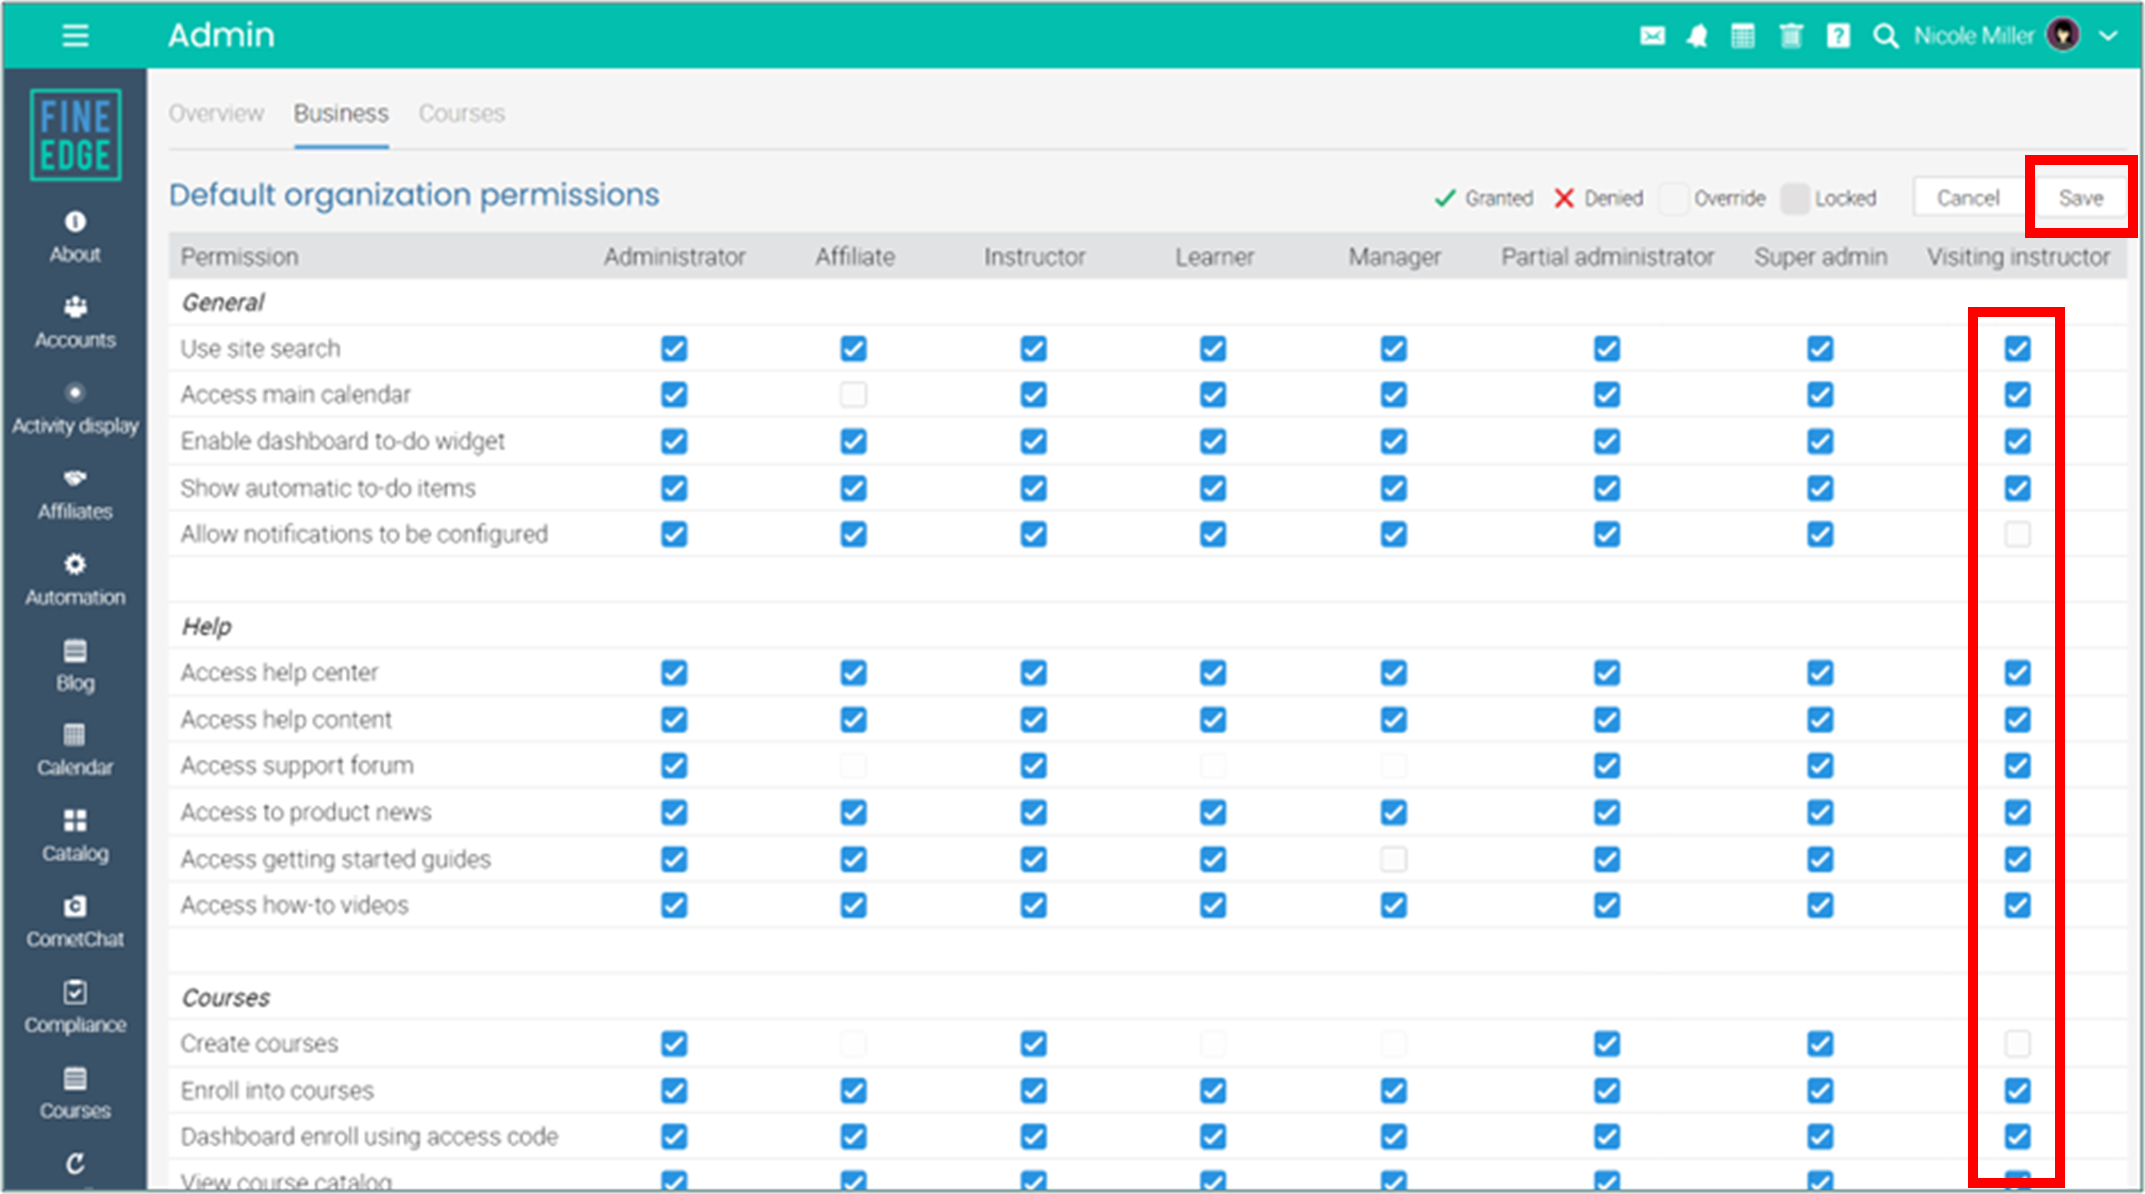
Task: Check Affiliate Access main calendar box
Action: tap(853, 395)
